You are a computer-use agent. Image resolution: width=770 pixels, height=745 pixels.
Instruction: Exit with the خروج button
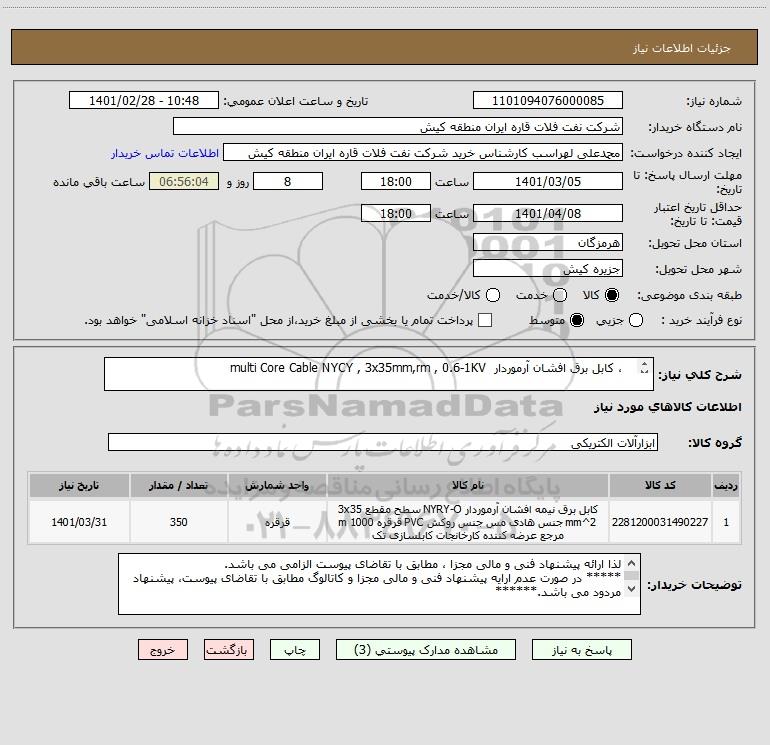(163, 650)
